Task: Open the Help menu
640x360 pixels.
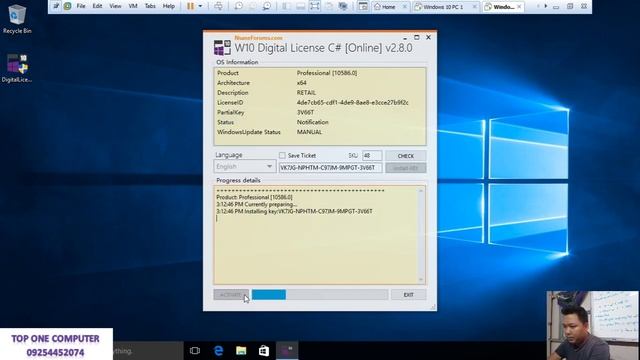Action: tap(169, 6)
